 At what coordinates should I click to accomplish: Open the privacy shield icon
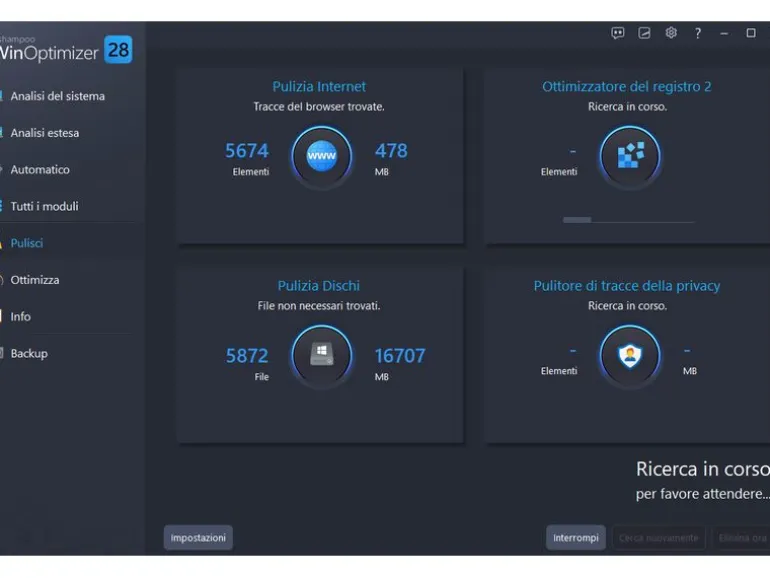(630, 355)
